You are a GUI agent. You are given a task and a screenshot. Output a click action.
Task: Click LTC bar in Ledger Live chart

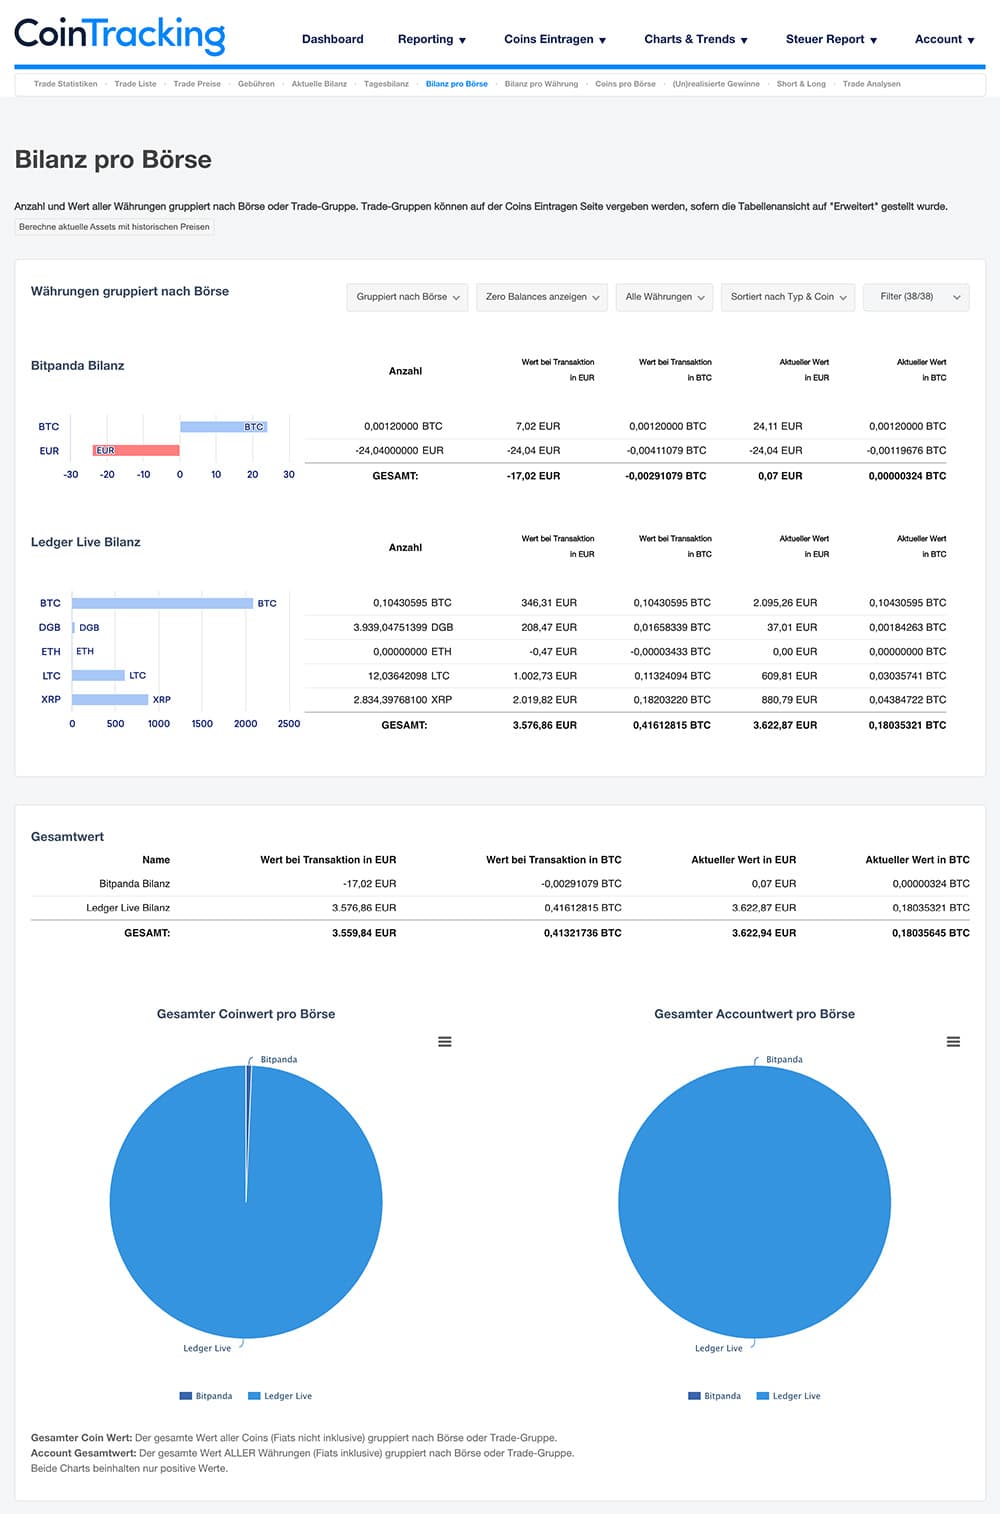98,676
